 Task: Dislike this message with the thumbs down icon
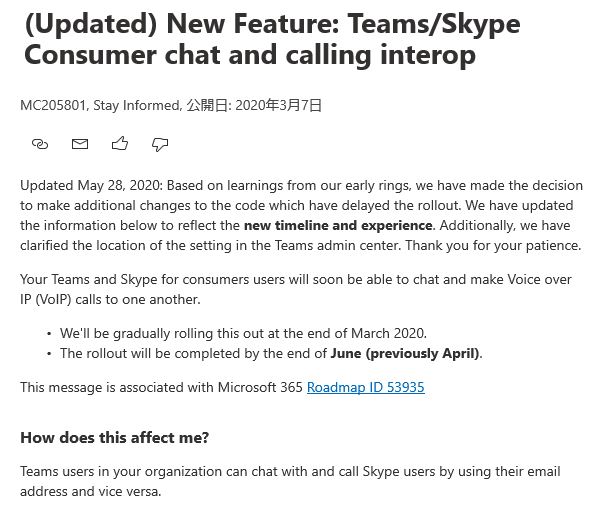(160, 144)
